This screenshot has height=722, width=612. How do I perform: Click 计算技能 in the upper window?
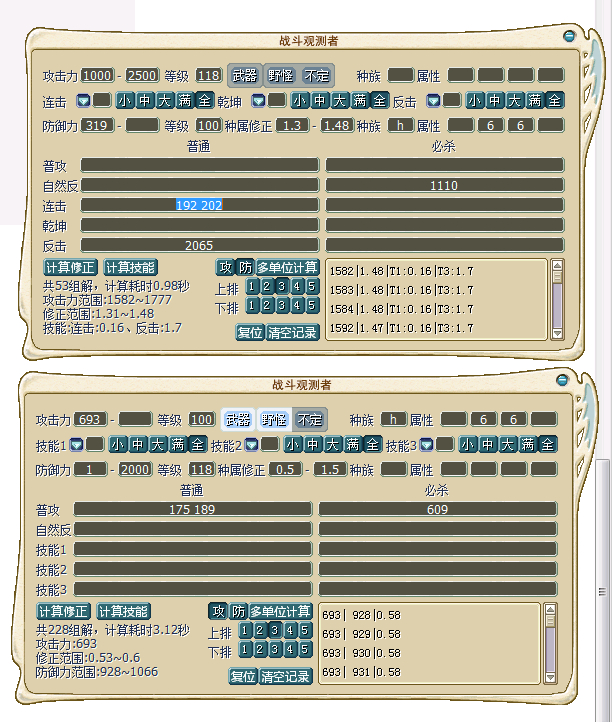130,268
